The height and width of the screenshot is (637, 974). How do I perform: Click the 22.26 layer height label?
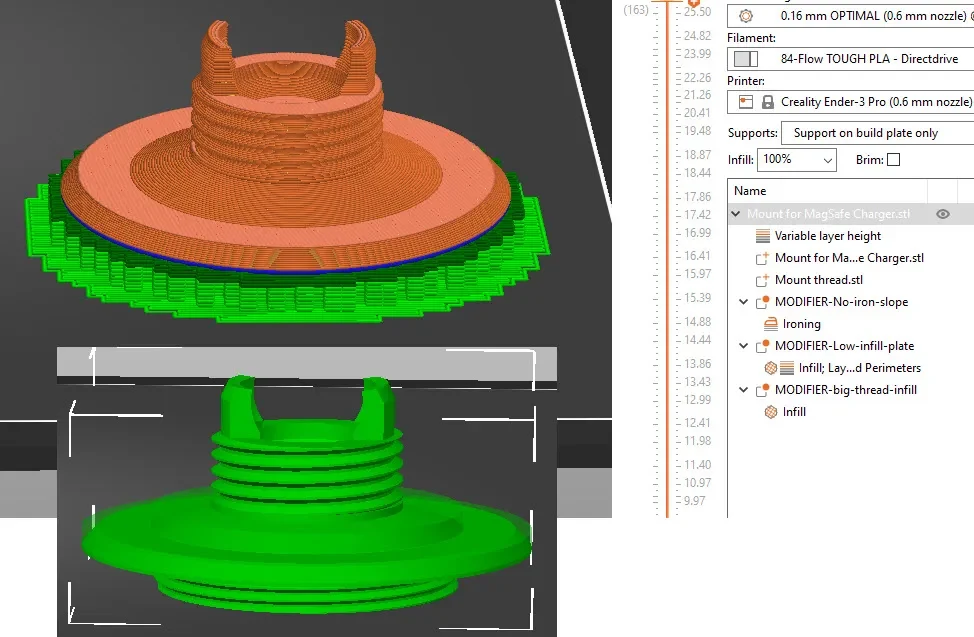pyautogui.click(x=697, y=78)
